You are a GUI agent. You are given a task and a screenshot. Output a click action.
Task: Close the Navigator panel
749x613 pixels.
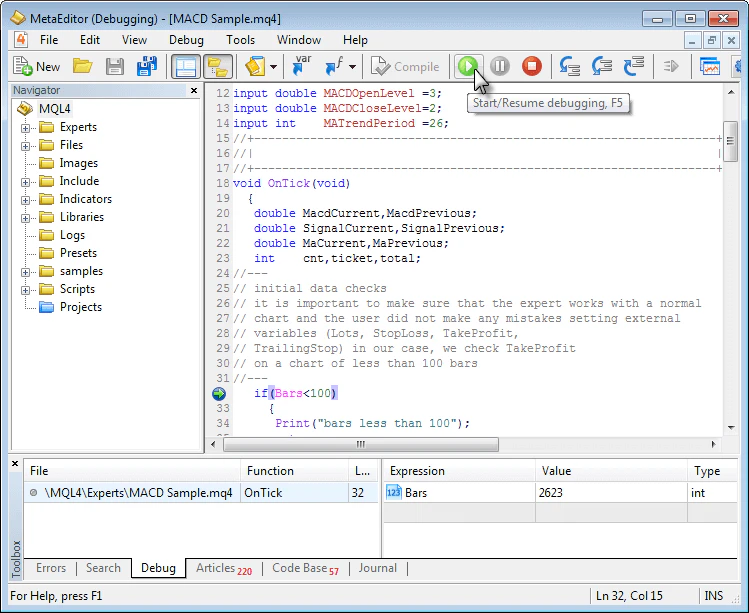(x=194, y=90)
